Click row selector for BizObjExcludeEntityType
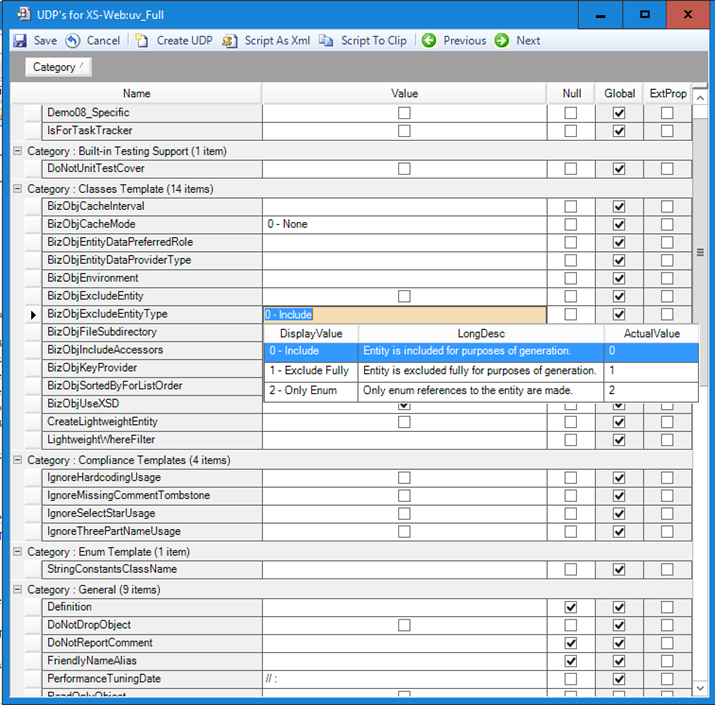The height and width of the screenshot is (705, 715). pyautogui.click(x=33, y=315)
